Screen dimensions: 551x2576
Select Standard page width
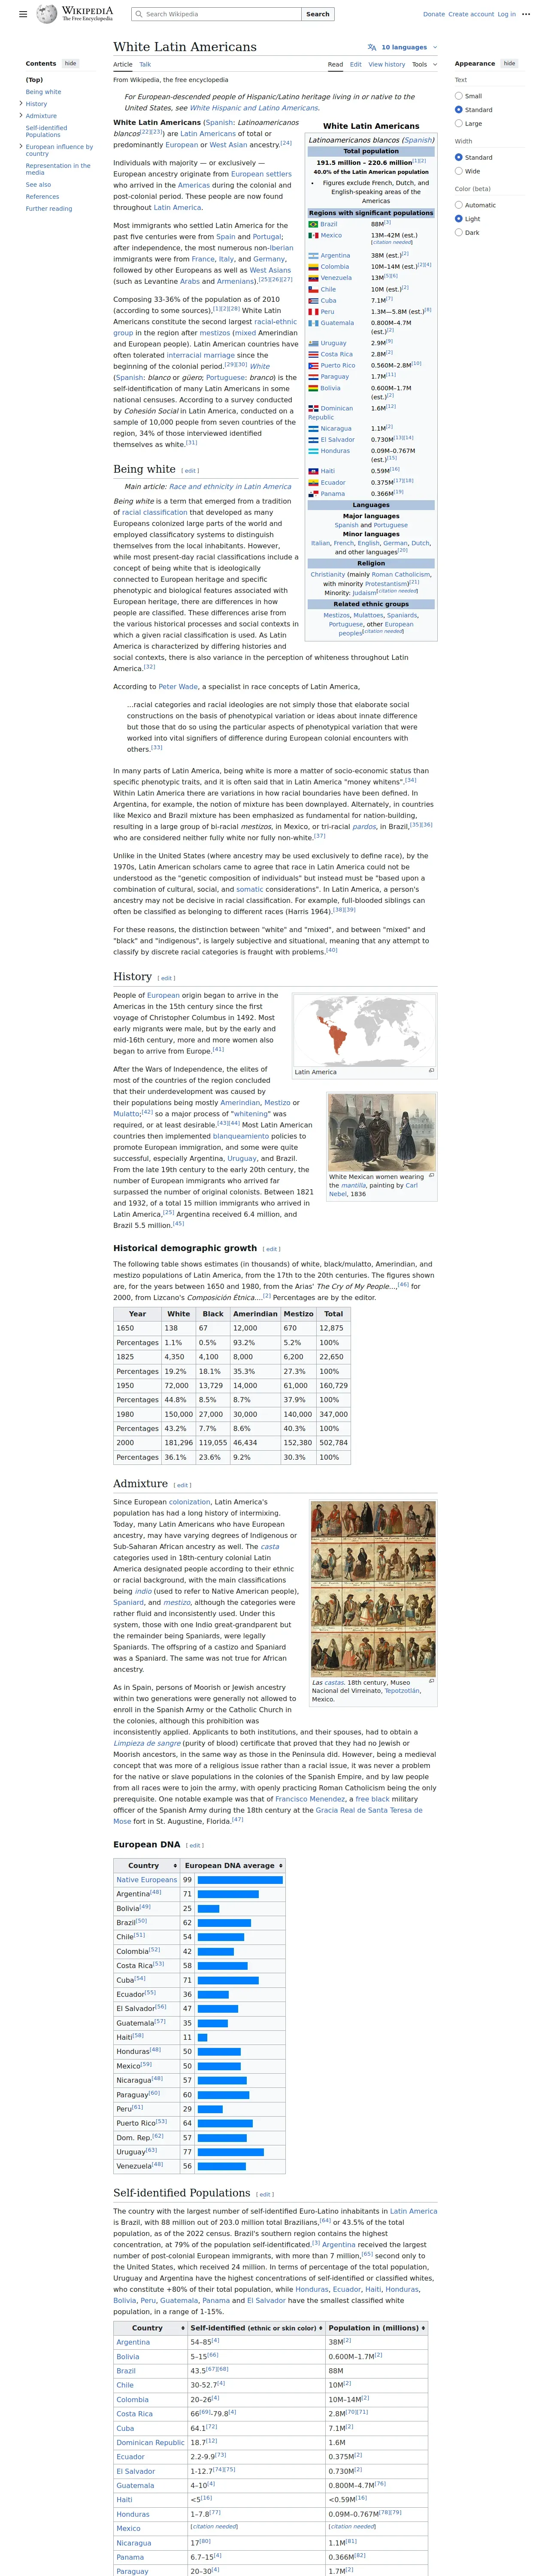459,157
